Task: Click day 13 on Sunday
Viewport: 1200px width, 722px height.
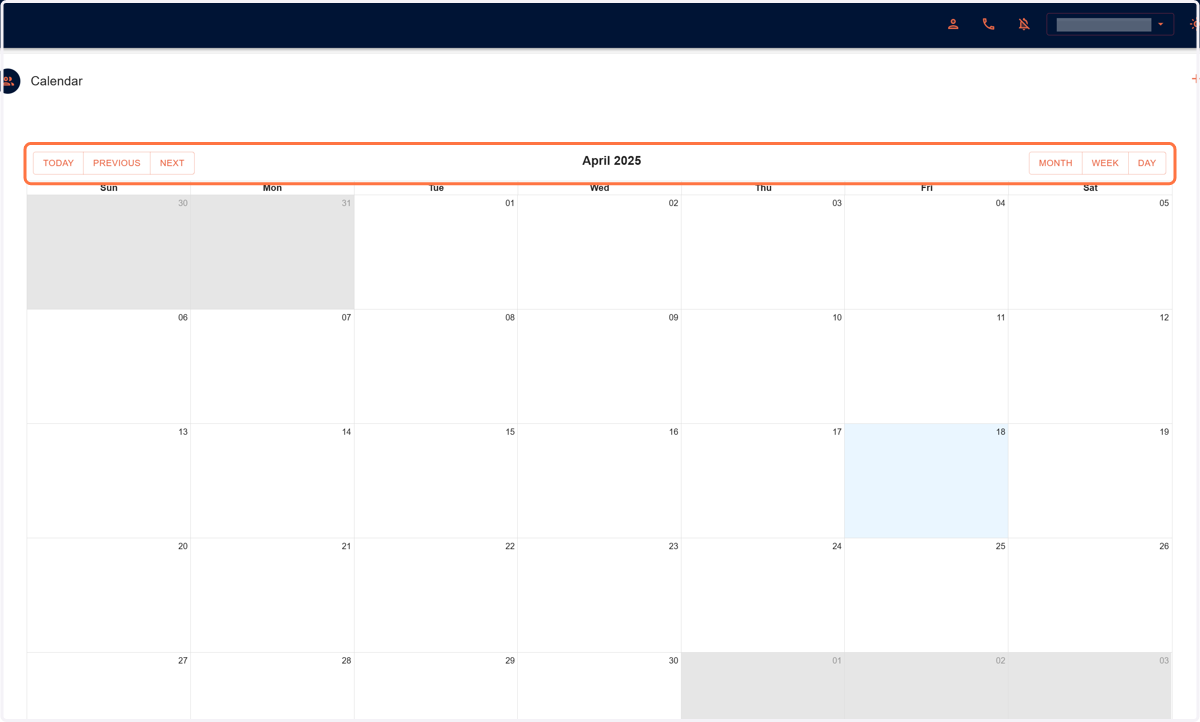Action: pos(109,481)
